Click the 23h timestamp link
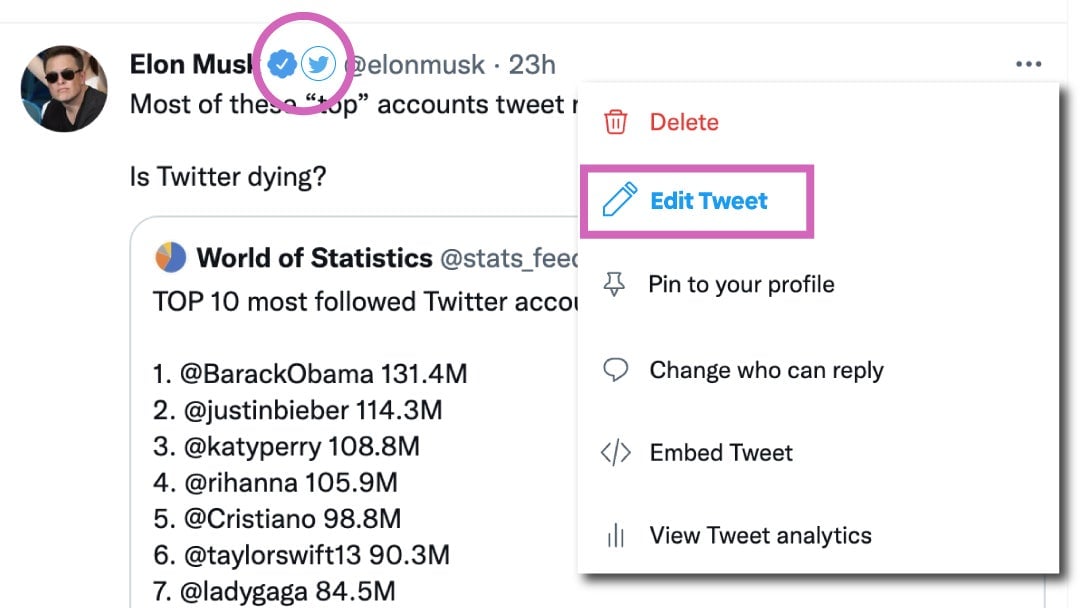The width and height of the screenshot is (1080, 608). click(x=532, y=65)
